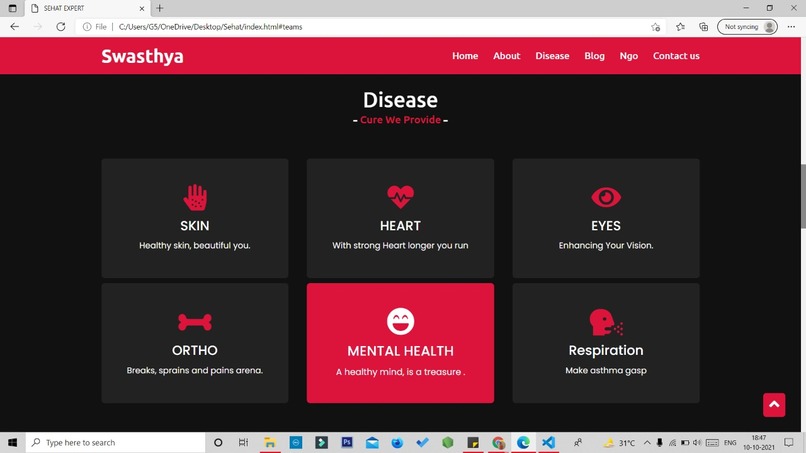Open the Windows Start menu

[12, 442]
